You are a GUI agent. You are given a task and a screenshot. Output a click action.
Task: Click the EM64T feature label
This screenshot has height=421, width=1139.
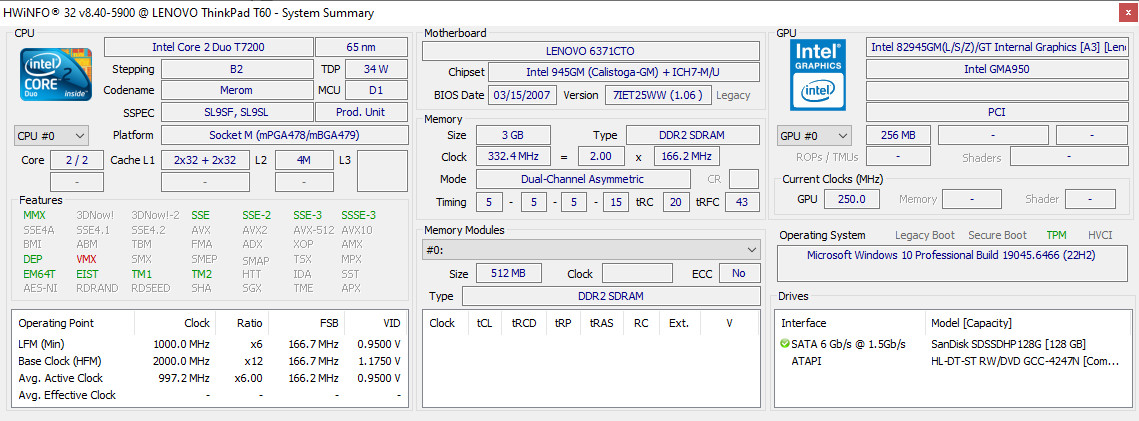pyautogui.click(x=37, y=274)
